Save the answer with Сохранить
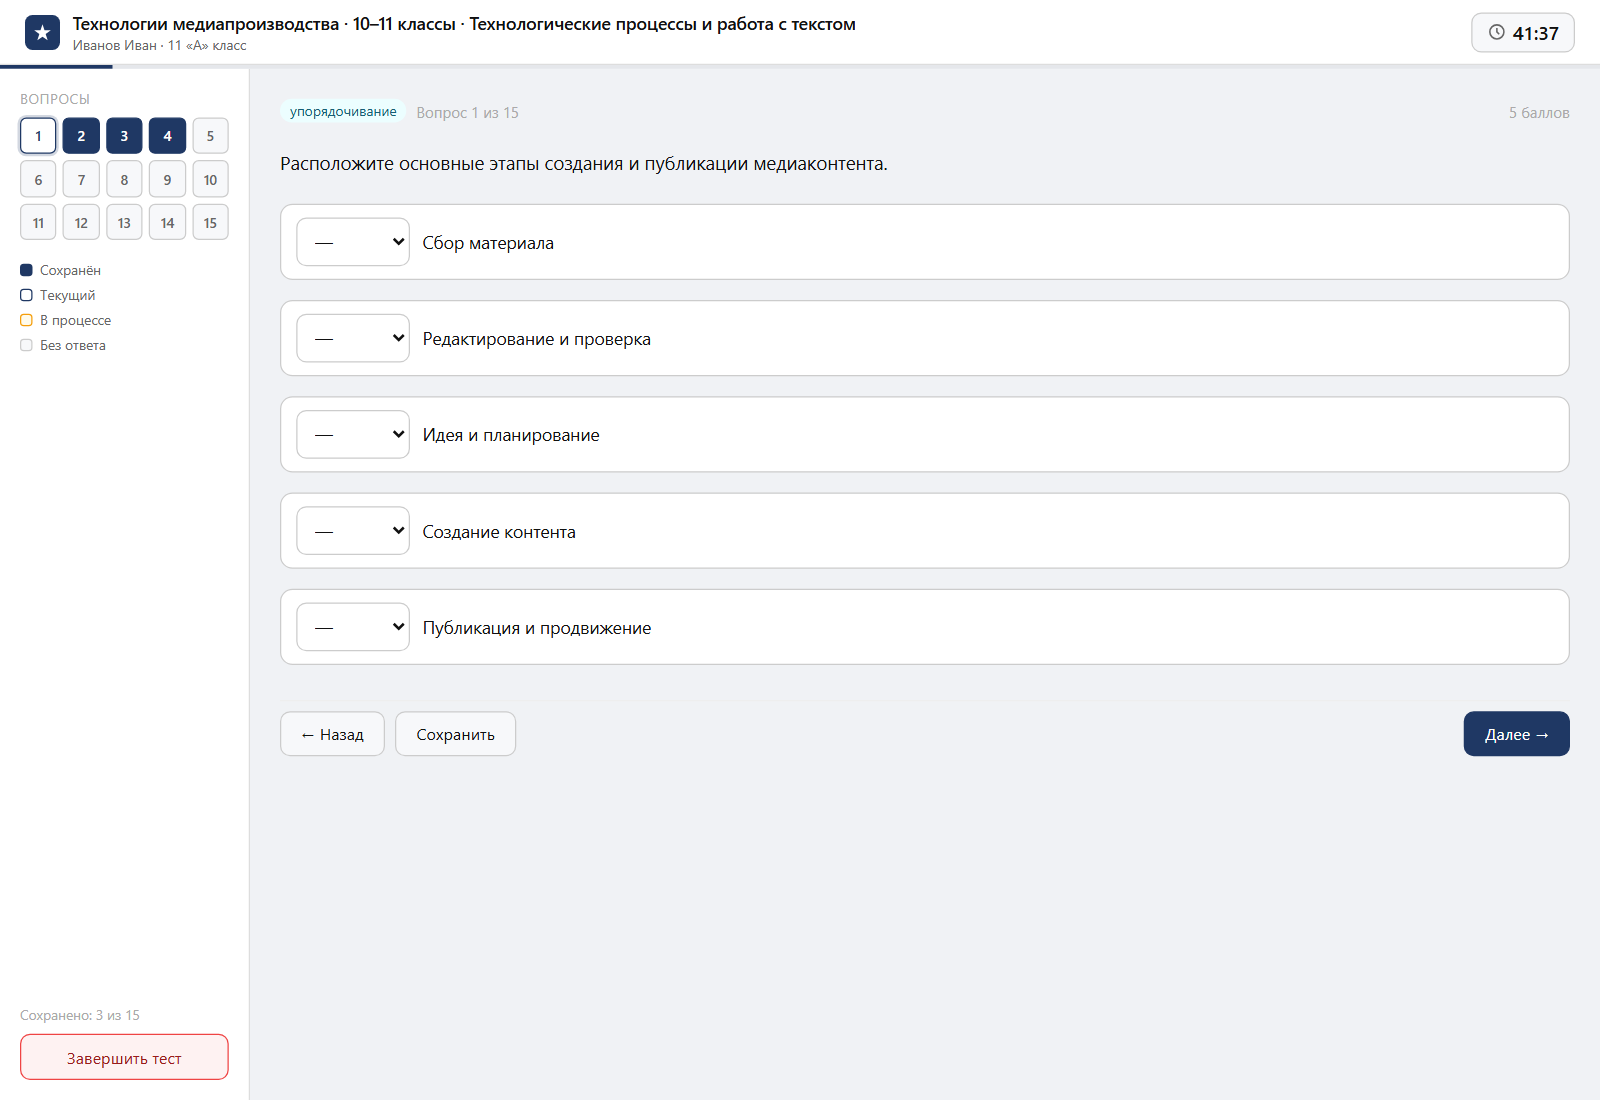 (x=455, y=734)
